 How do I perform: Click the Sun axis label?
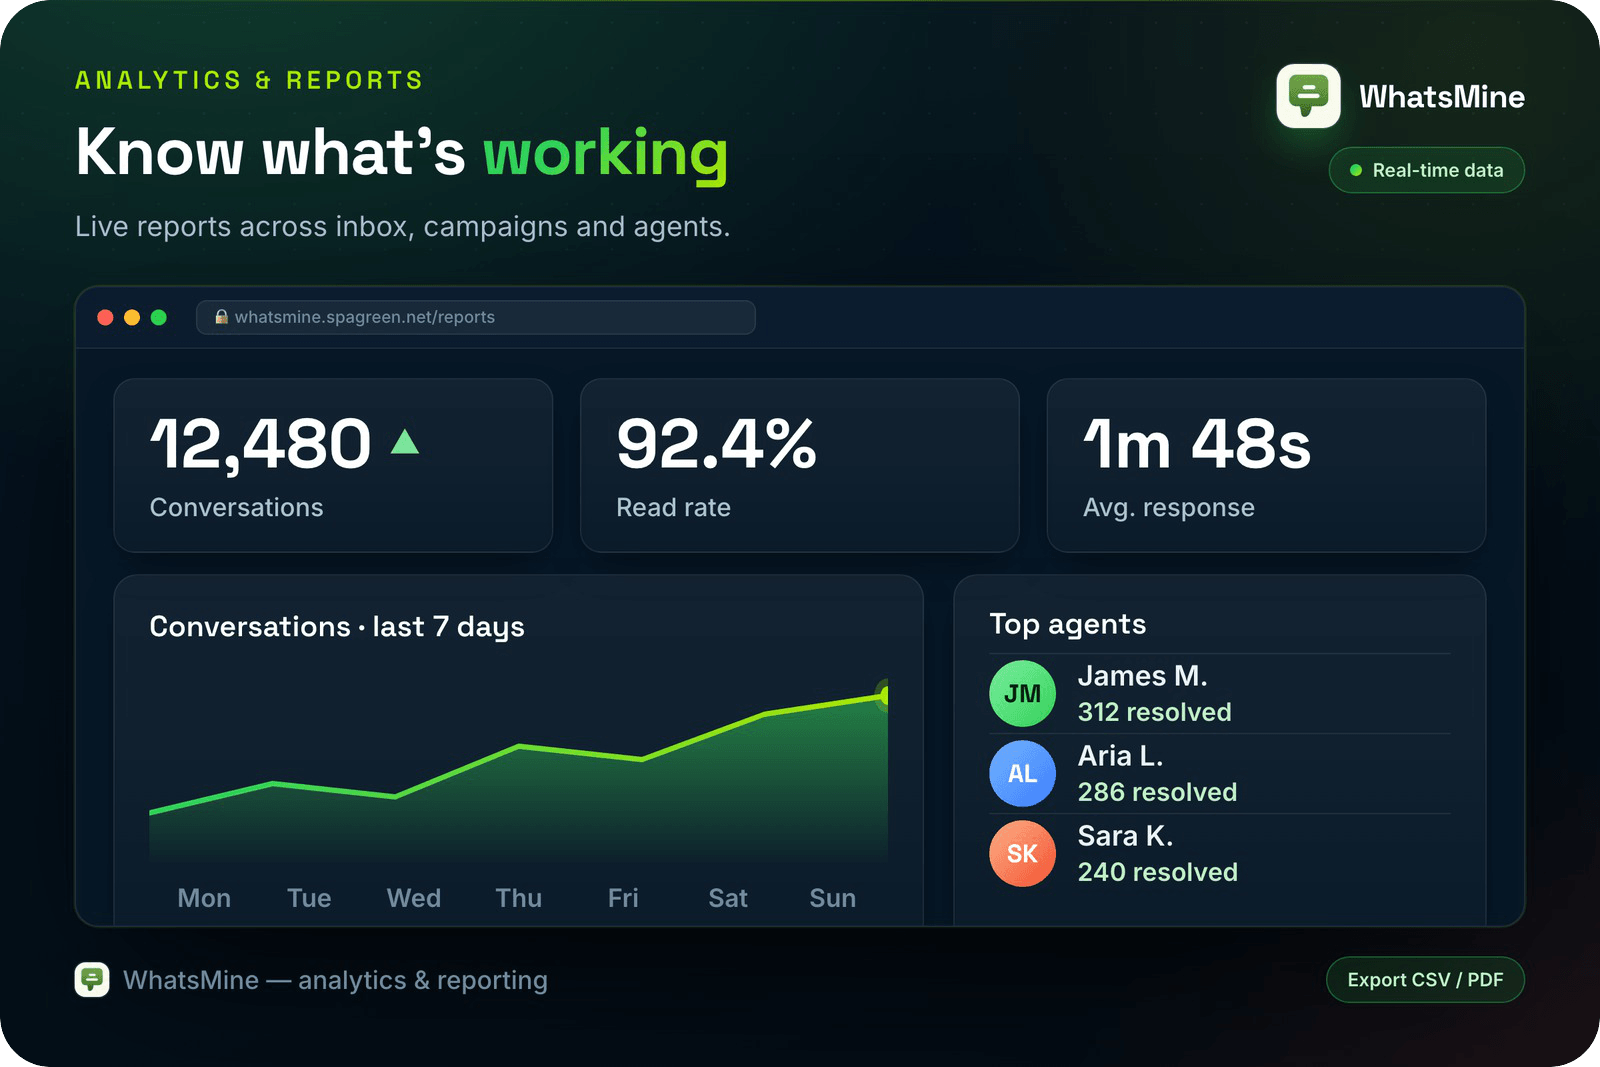[x=833, y=898]
